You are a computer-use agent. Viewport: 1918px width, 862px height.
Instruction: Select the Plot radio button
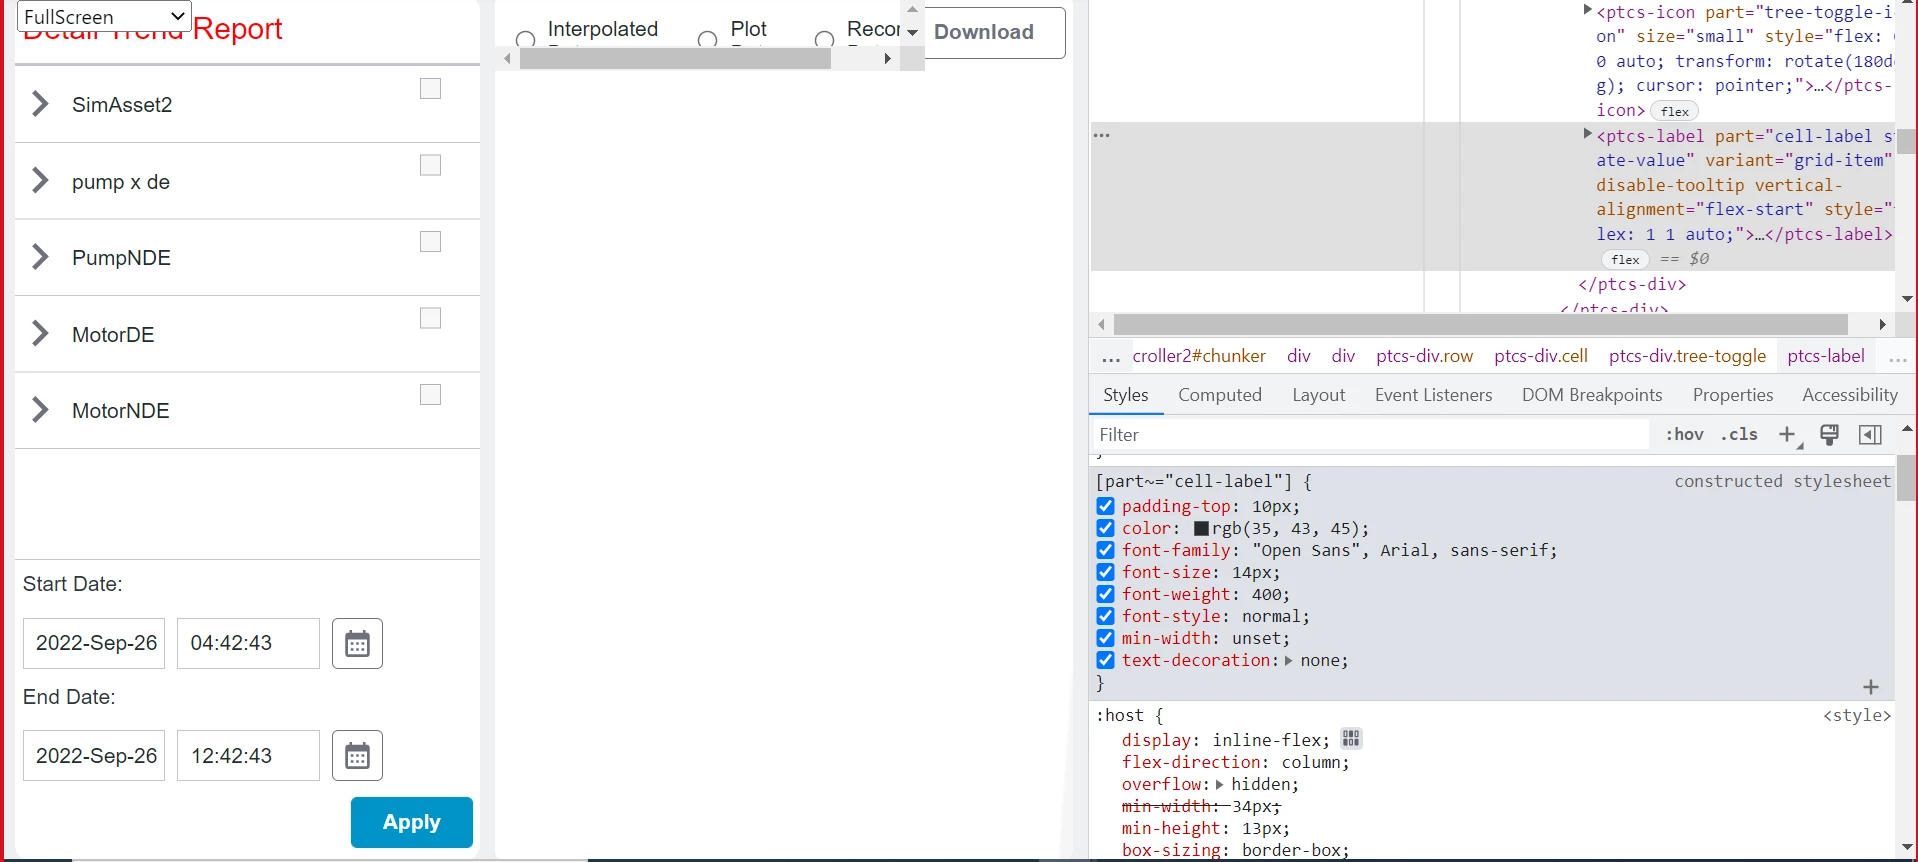(x=708, y=40)
